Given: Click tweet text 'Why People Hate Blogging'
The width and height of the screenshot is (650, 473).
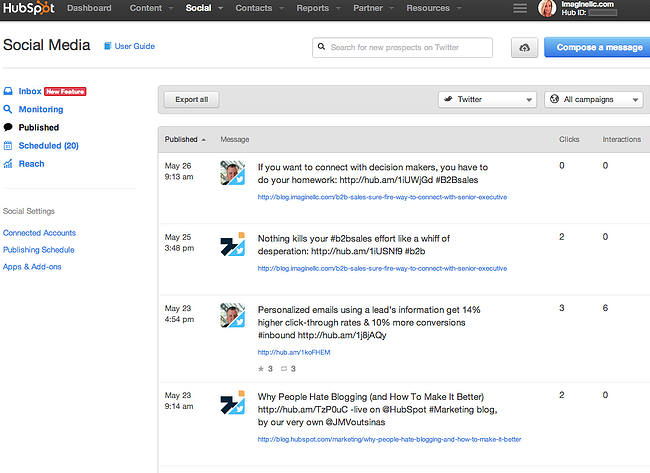Looking at the screenshot, I should click(377, 409).
